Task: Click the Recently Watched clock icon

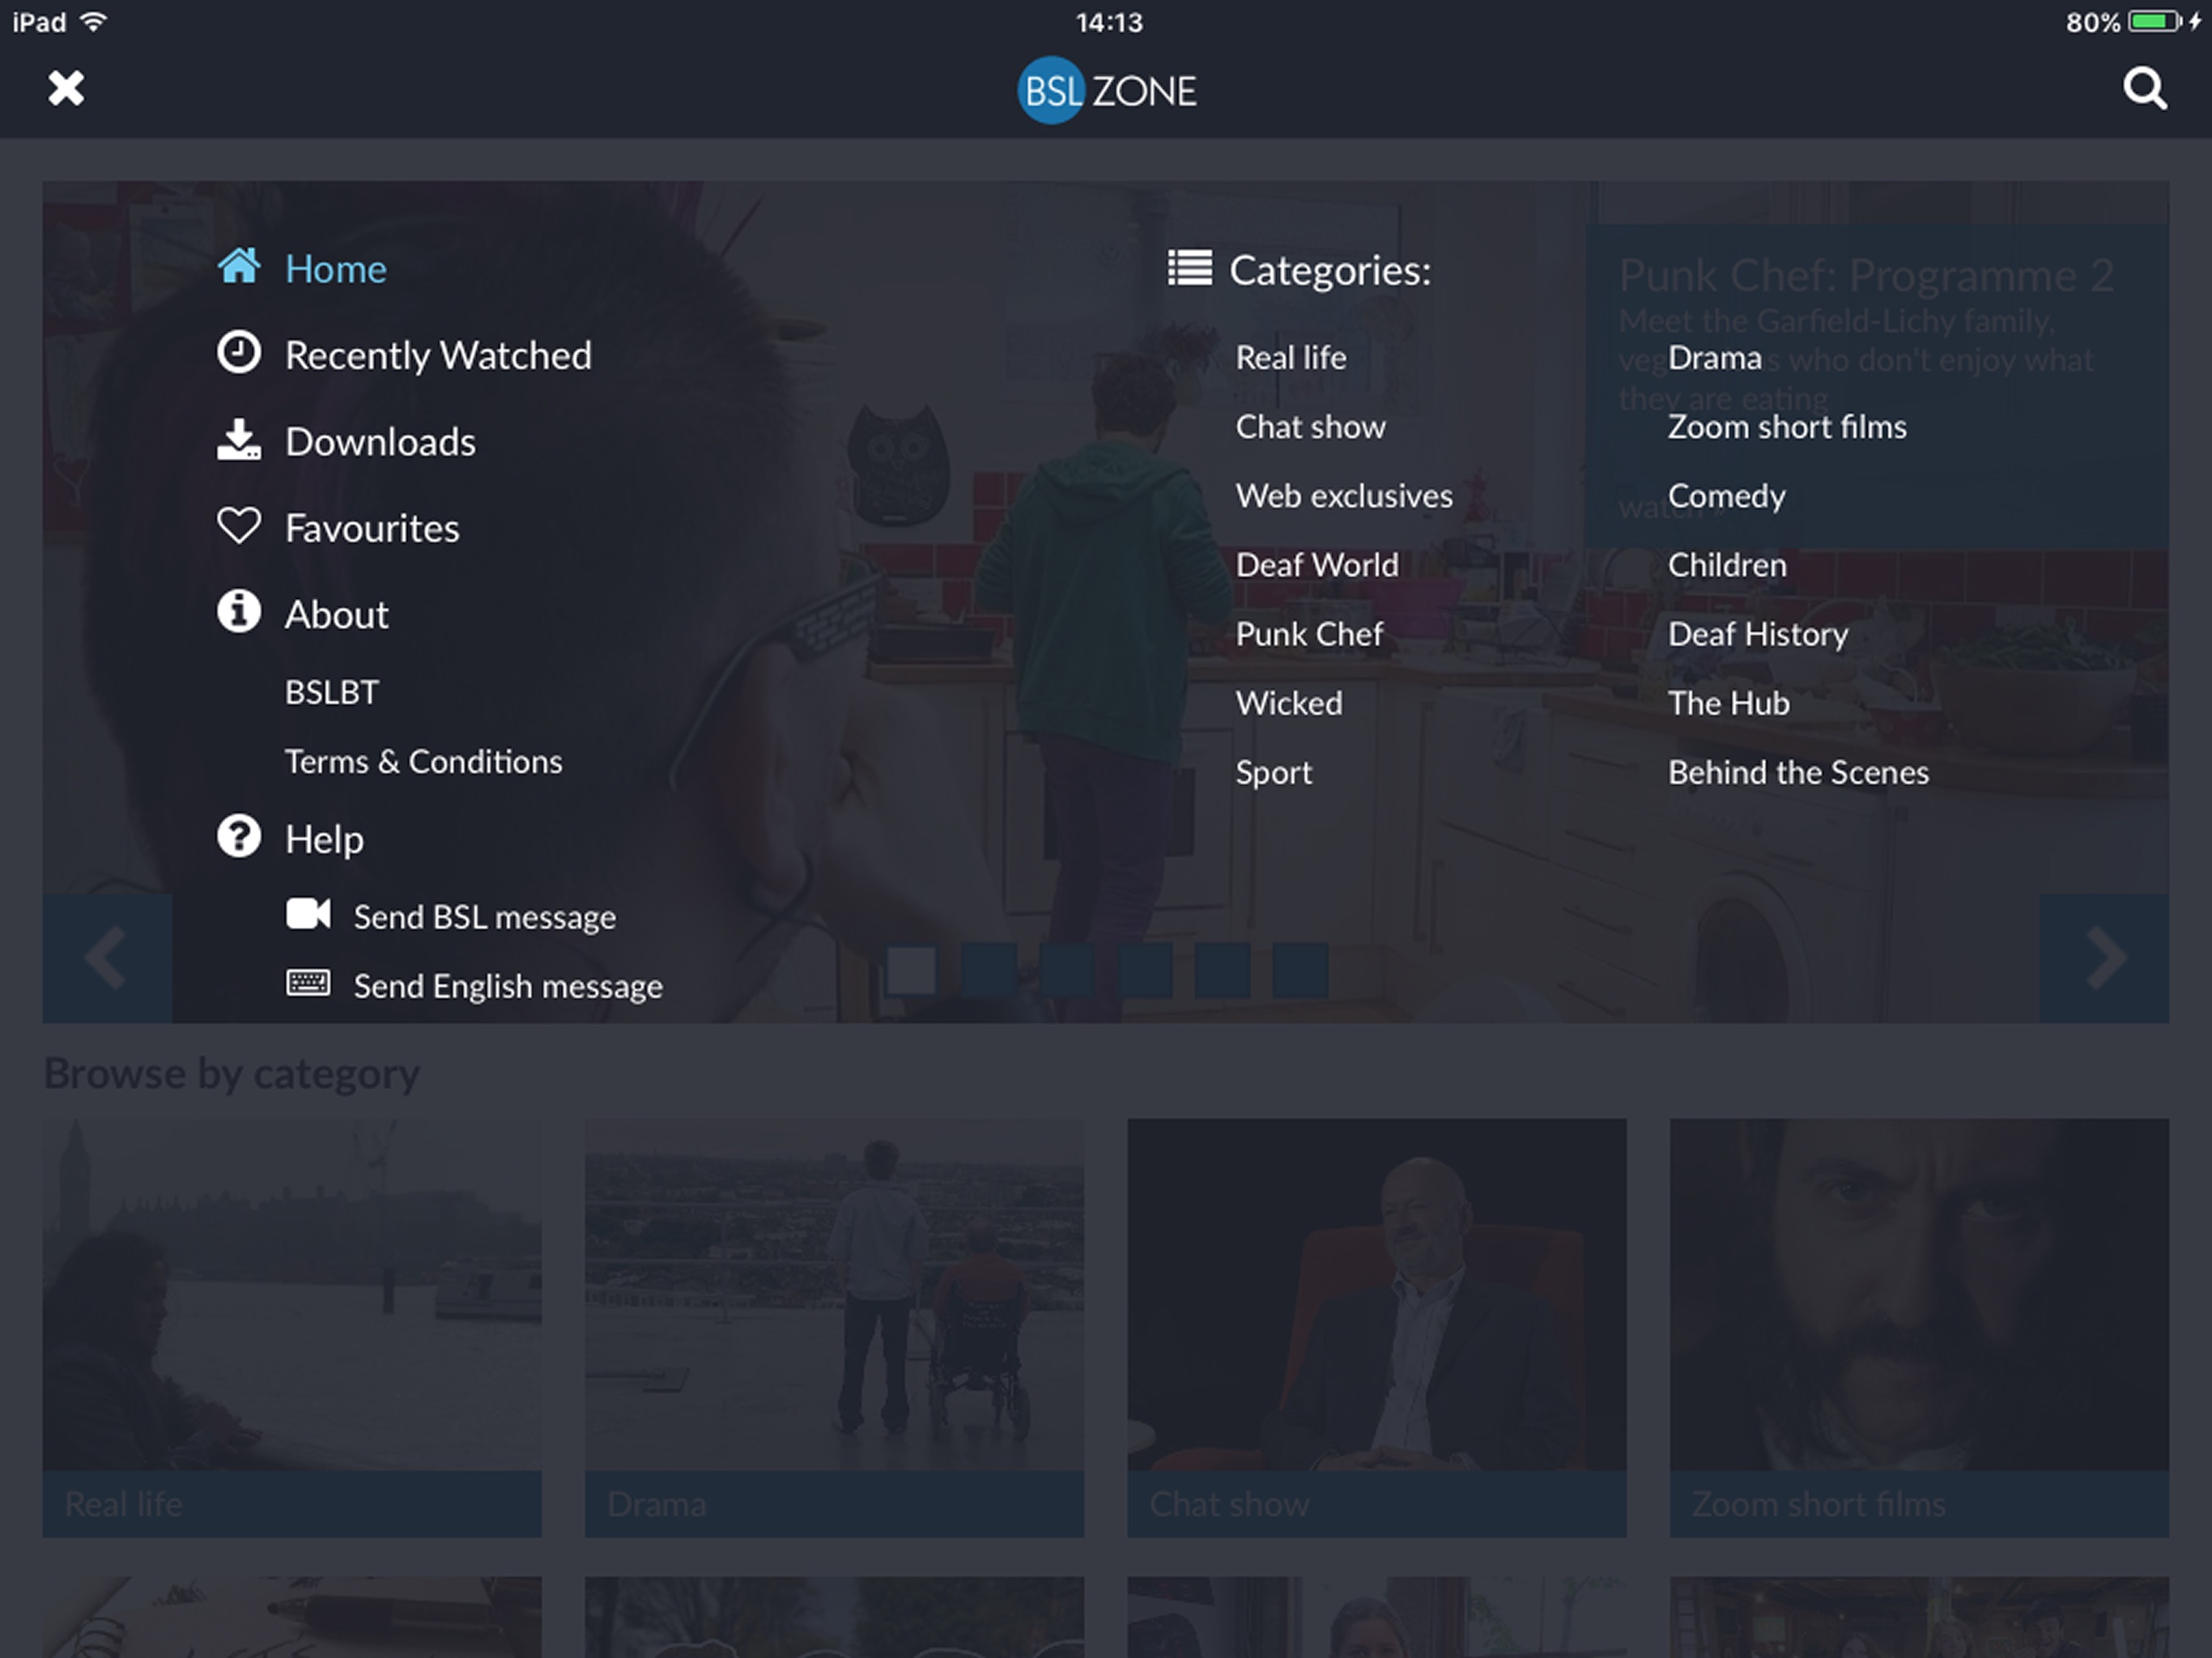Action: (239, 352)
